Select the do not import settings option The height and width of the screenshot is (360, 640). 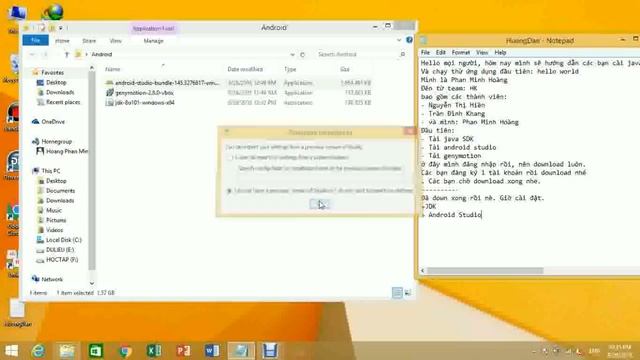click(229, 191)
